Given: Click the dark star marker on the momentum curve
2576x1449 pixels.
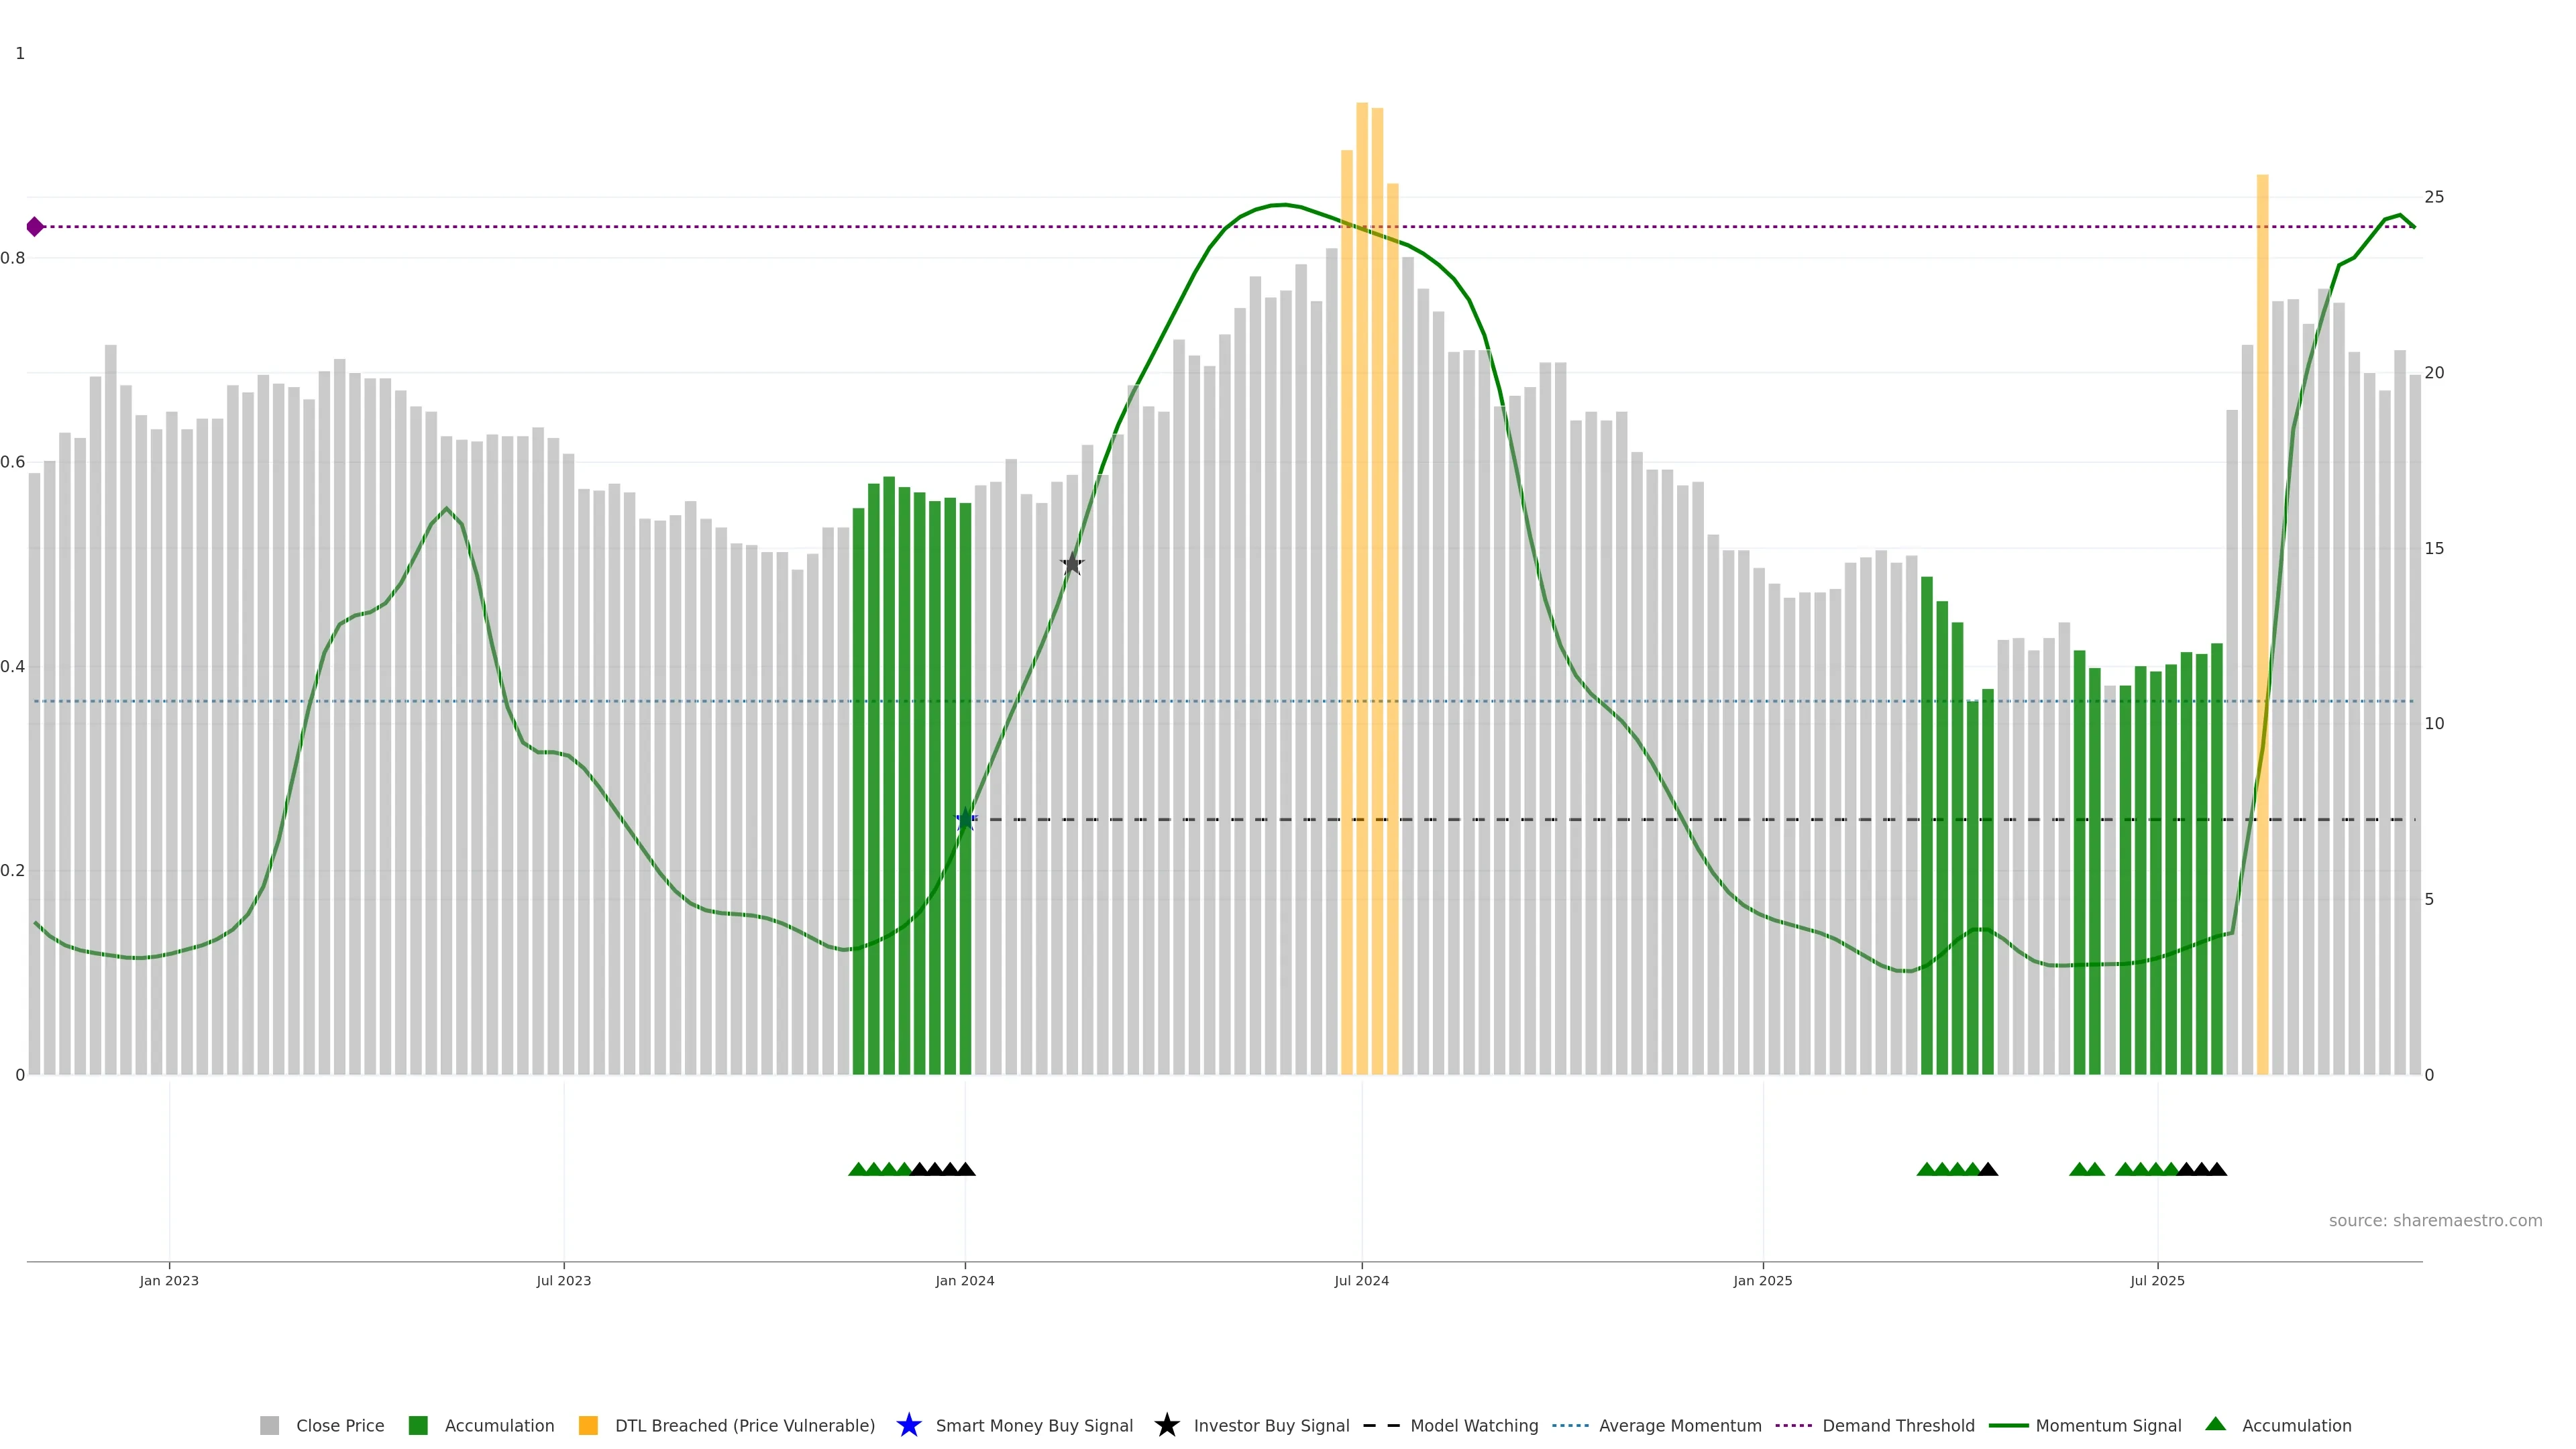Looking at the screenshot, I should (1072, 564).
